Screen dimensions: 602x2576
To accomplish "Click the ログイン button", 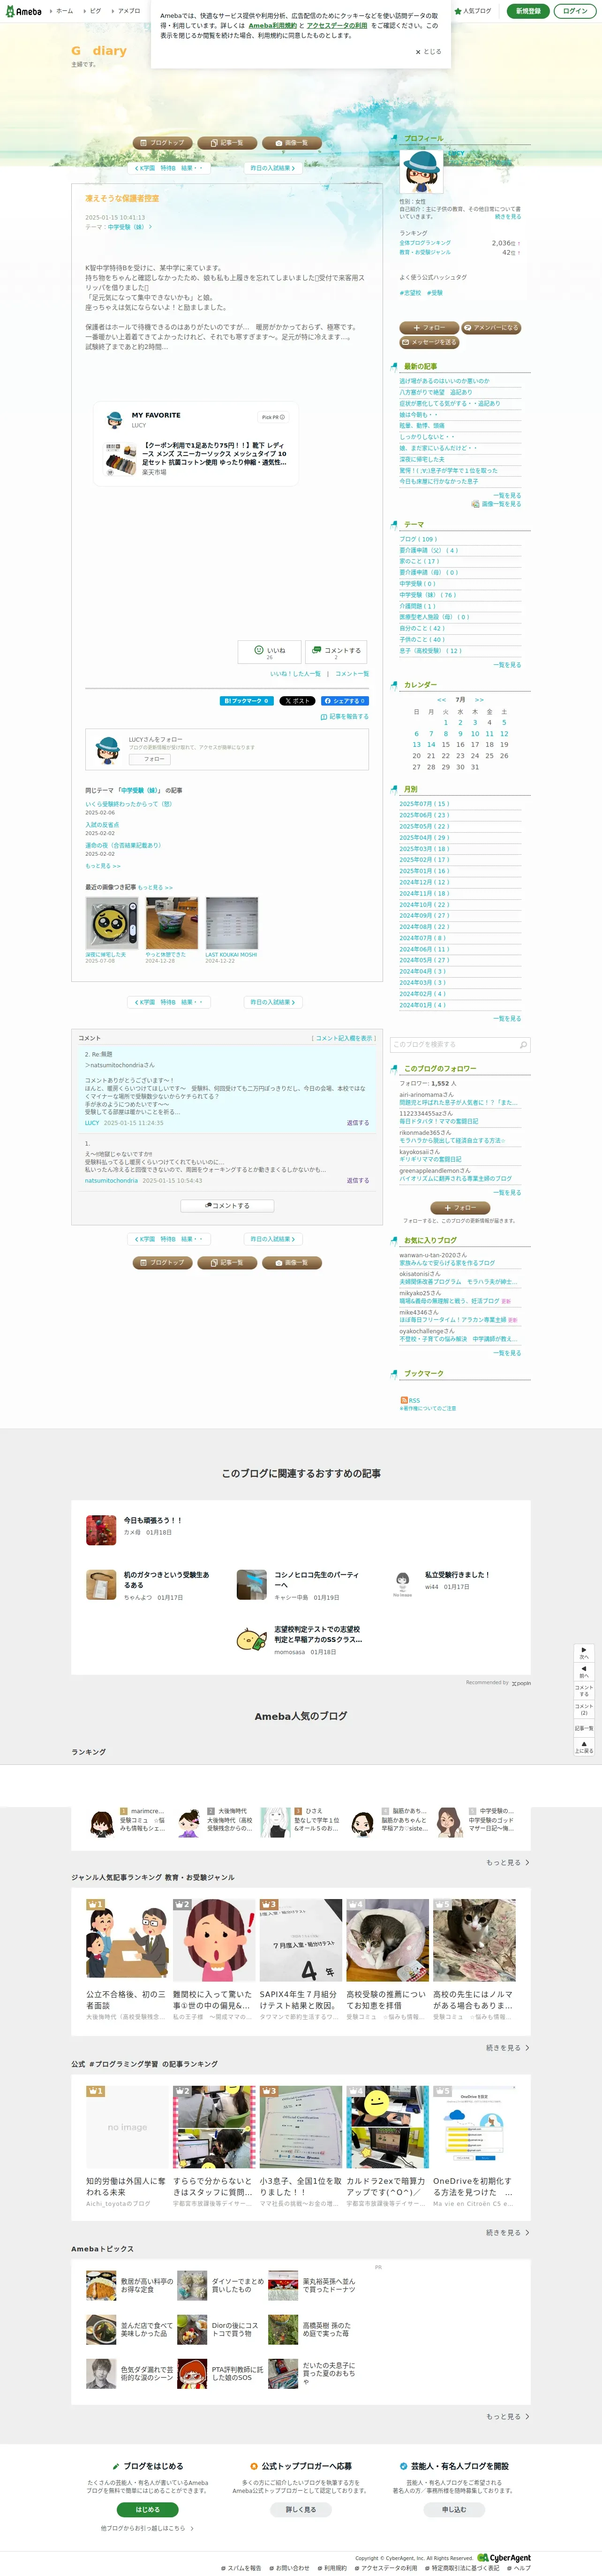I will coord(575,11).
